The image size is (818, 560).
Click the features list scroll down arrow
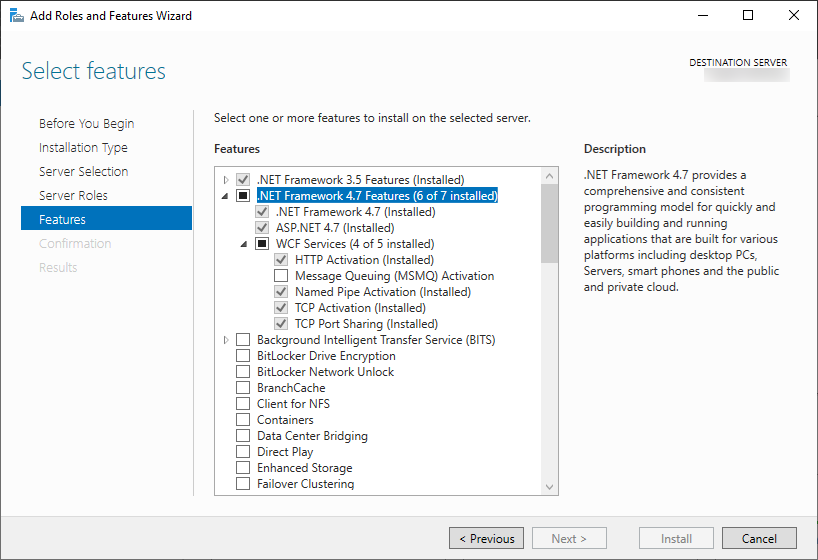pyautogui.click(x=549, y=486)
